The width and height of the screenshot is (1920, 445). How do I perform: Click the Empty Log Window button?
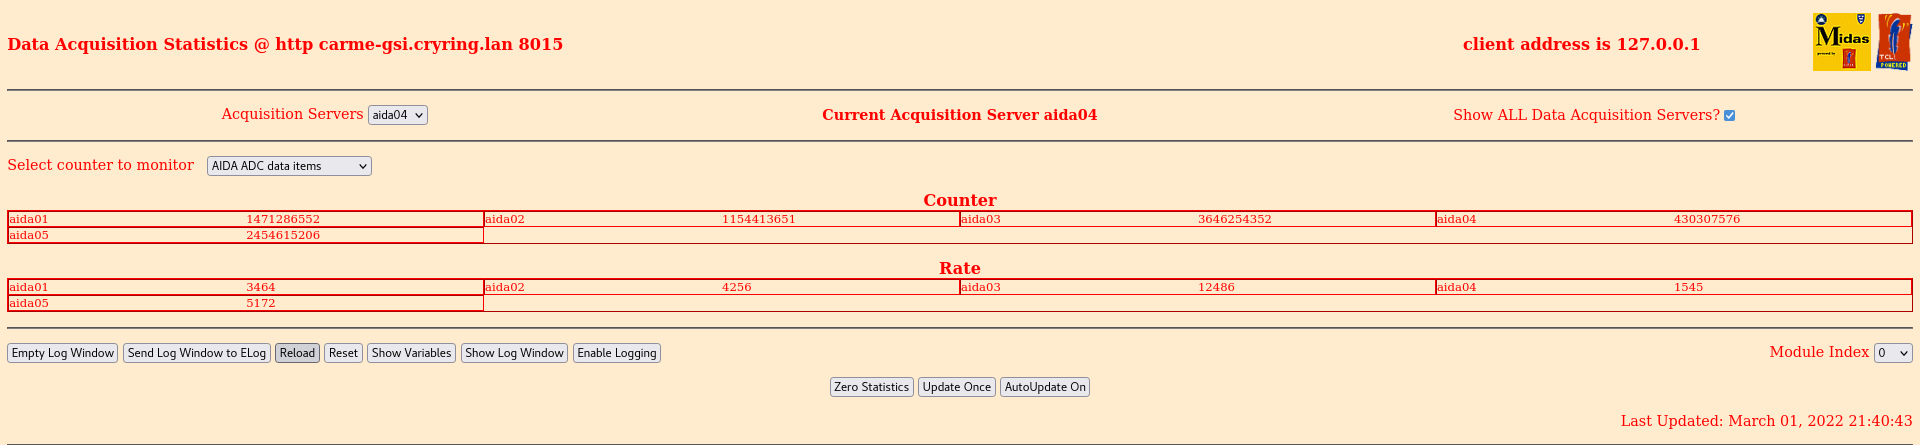tap(63, 353)
